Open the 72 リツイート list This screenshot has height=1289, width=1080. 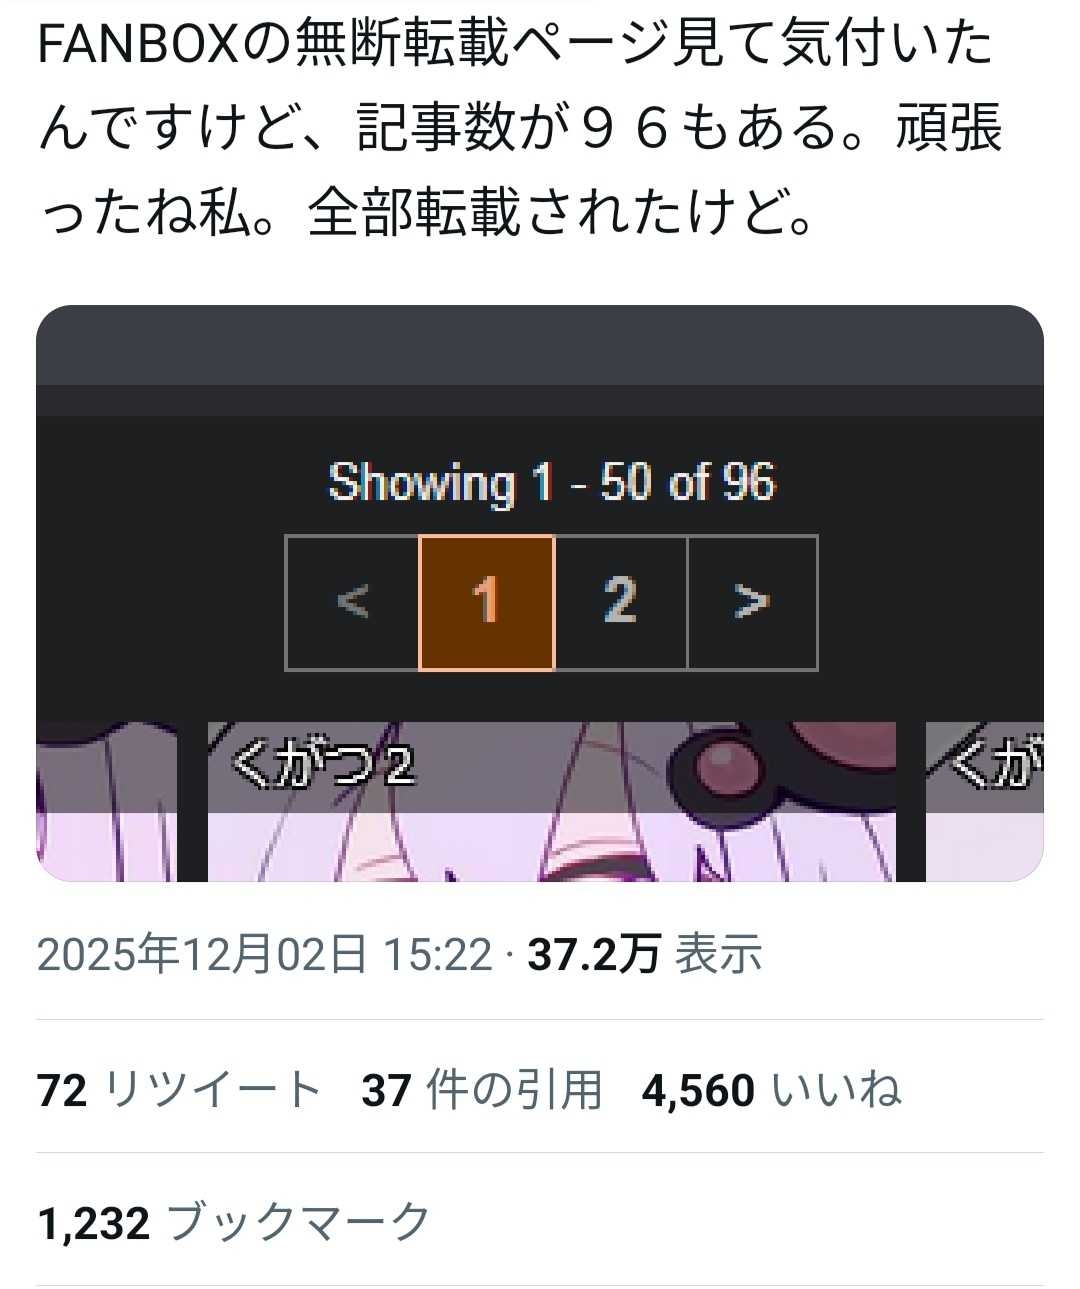click(x=179, y=1090)
